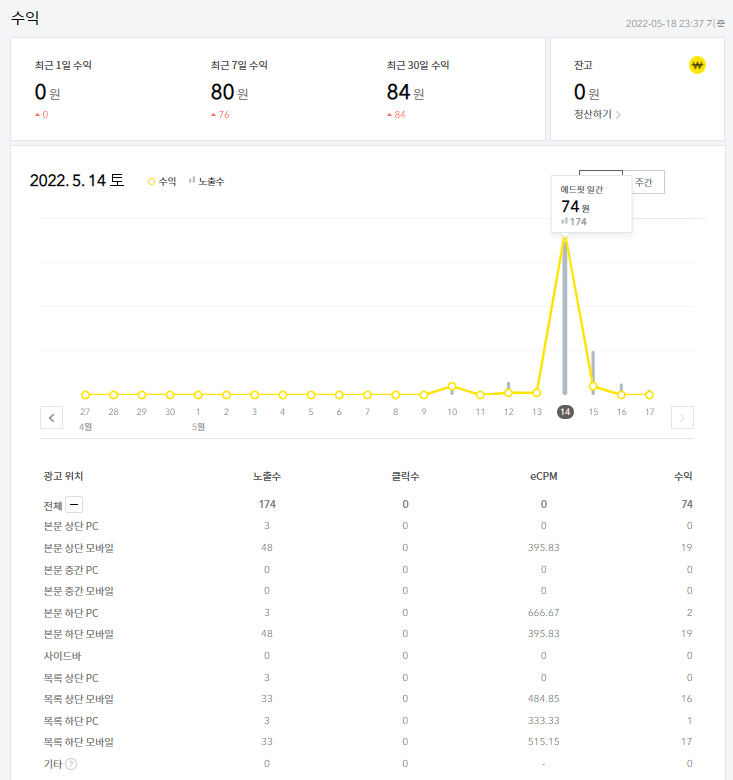The width and height of the screenshot is (733, 780).
Task: Select date 10 on chart axis
Action: click(452, 412)
